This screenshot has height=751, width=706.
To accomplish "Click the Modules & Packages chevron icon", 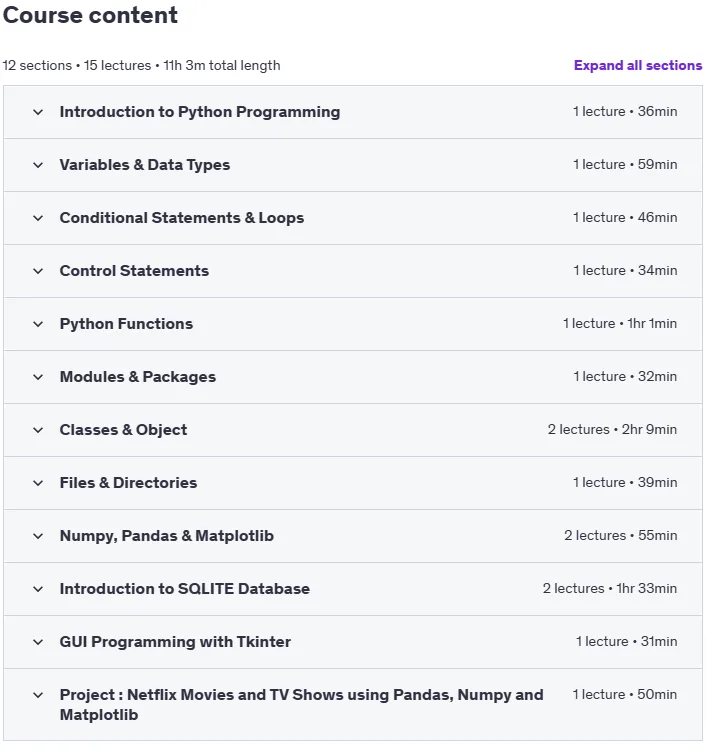I will [38, 377].
